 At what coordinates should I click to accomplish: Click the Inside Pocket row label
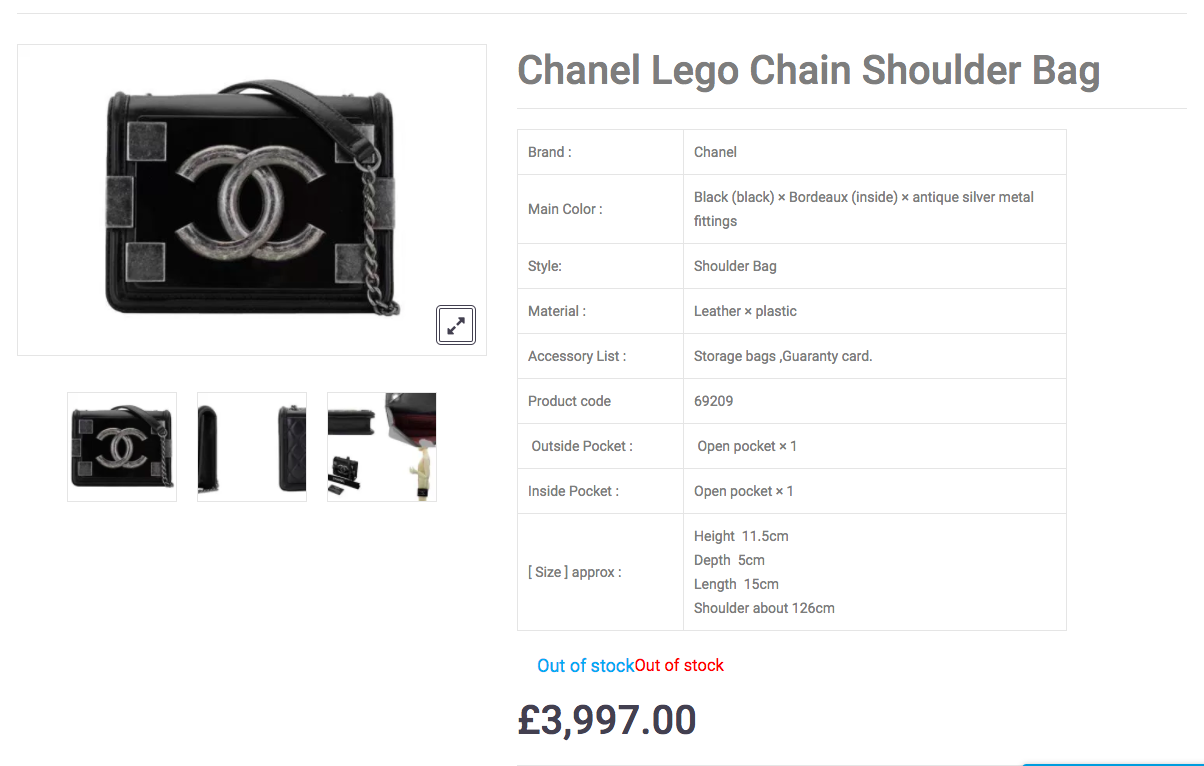pyautogui.click(x=573, y=491)
